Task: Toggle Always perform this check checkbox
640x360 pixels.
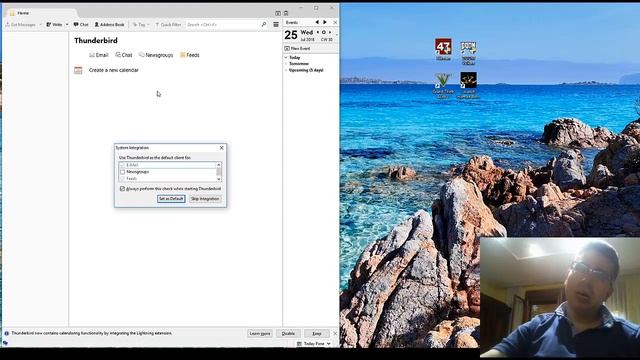Action: coord(122,189)
